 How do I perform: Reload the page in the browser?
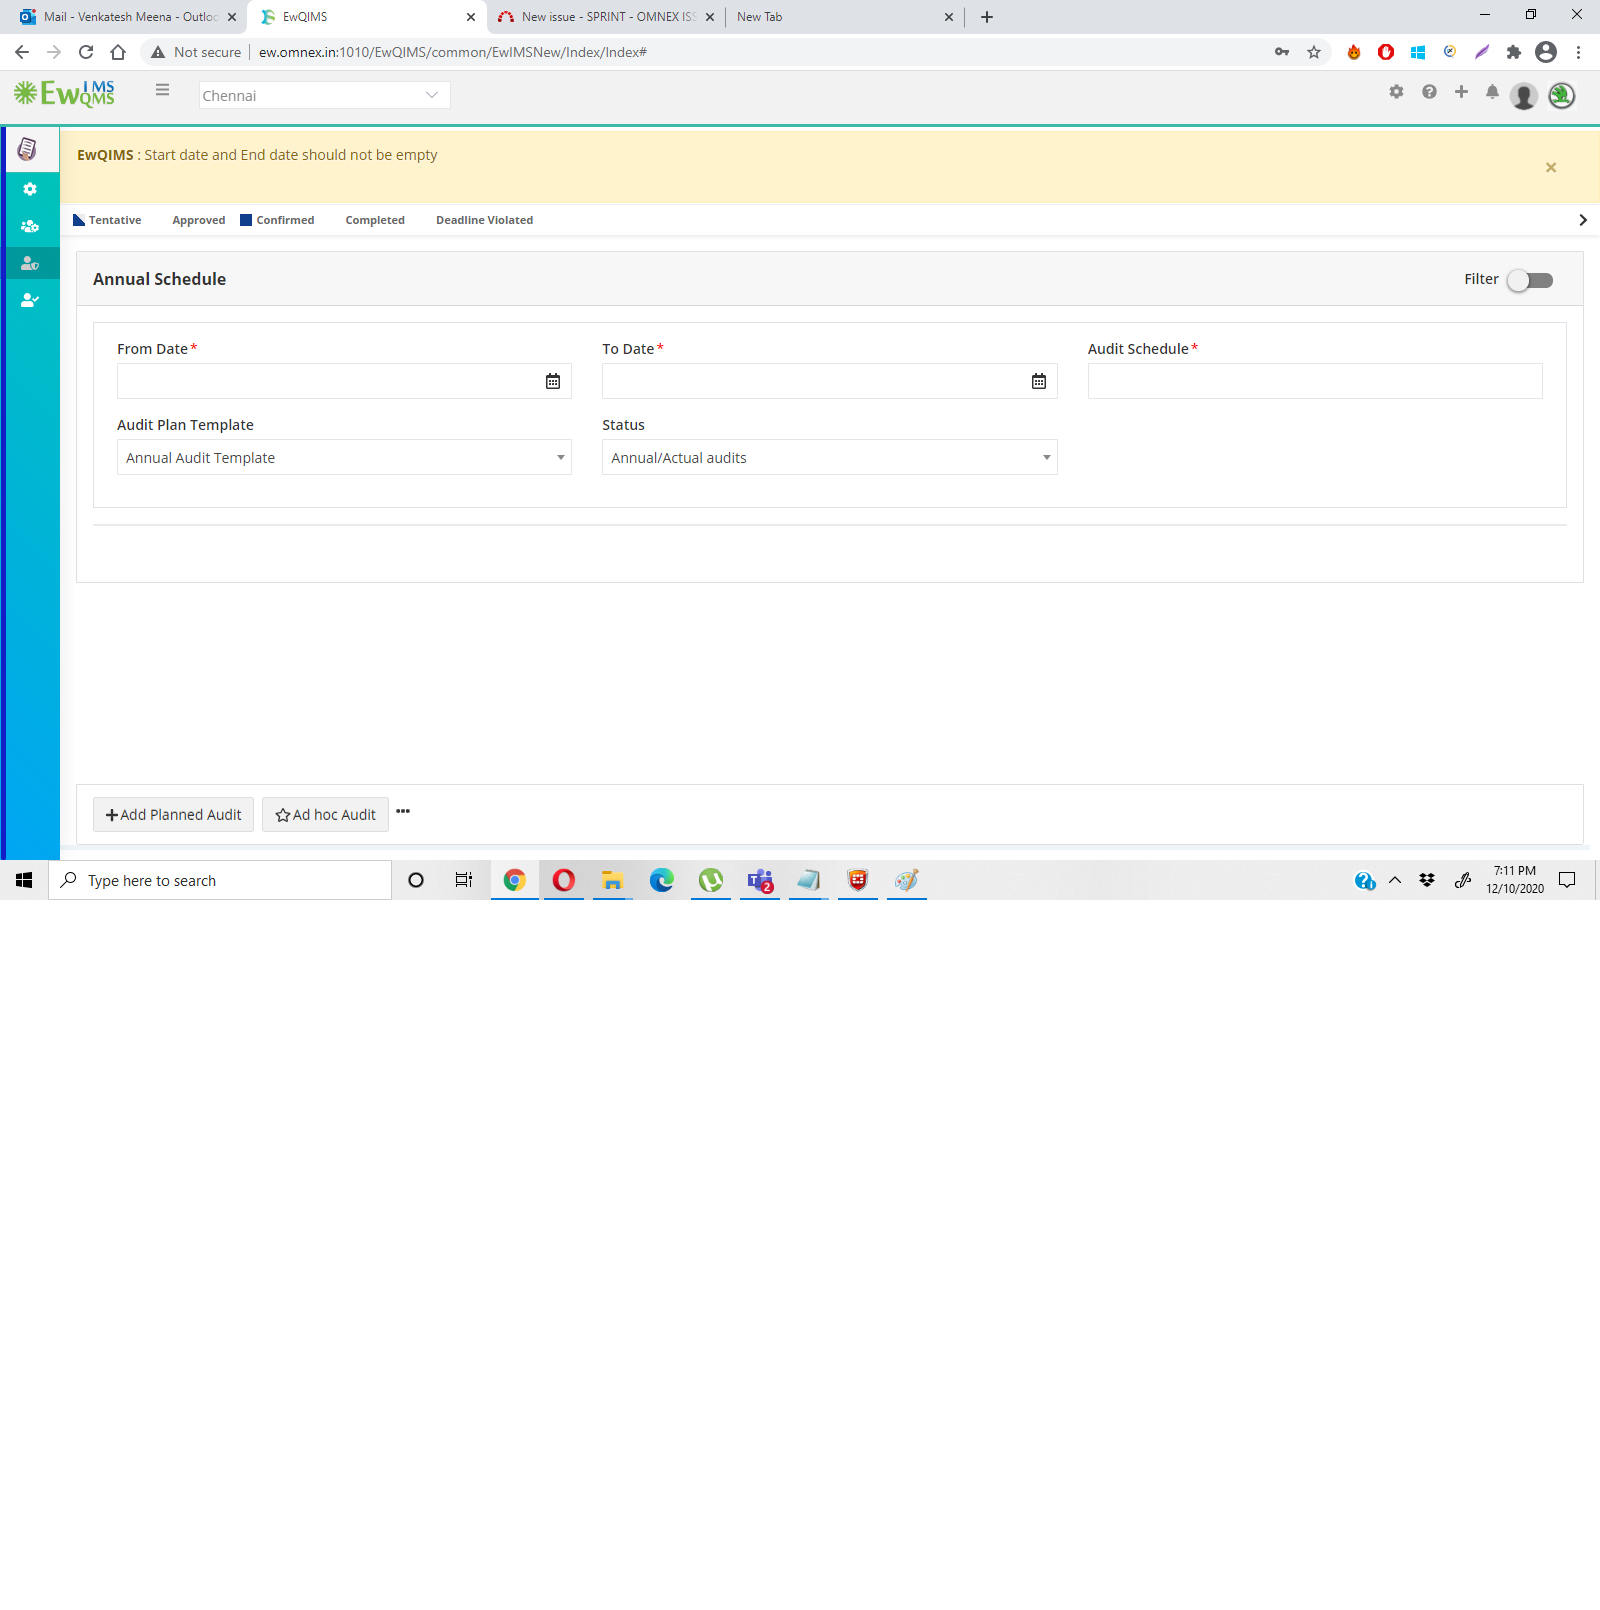click(x=86, y=52)
